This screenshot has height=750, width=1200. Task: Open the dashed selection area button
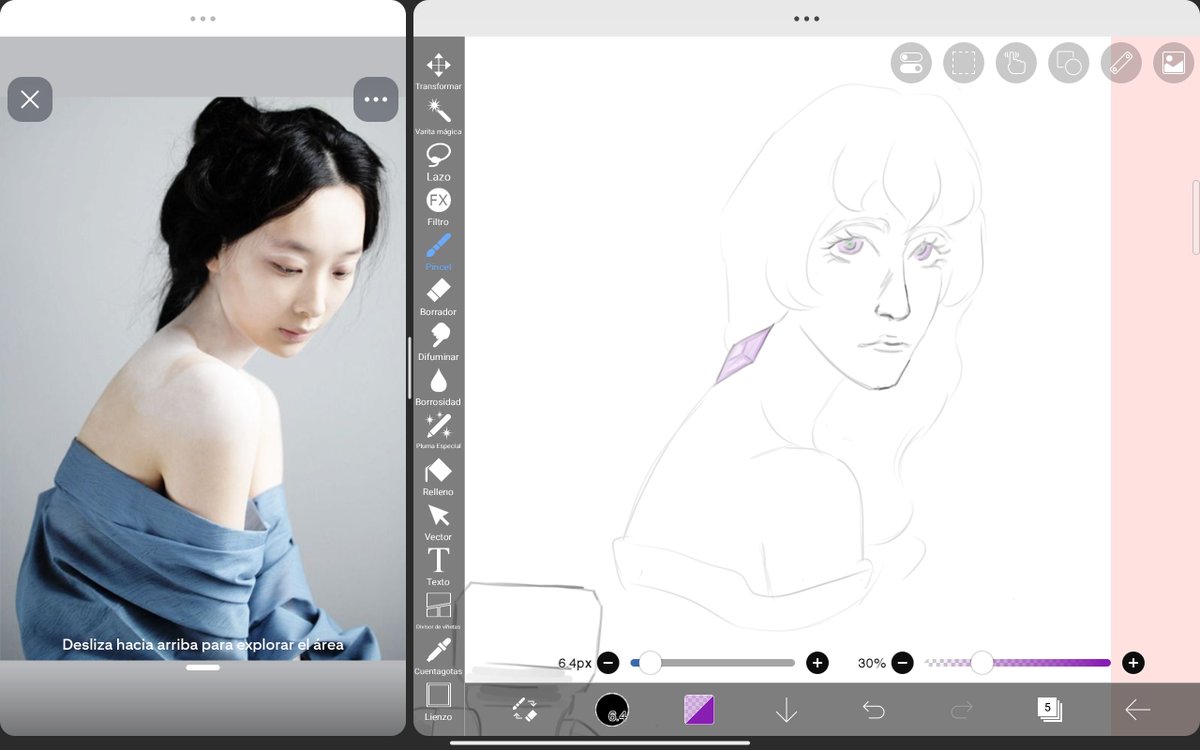click(x=963, y=64)
